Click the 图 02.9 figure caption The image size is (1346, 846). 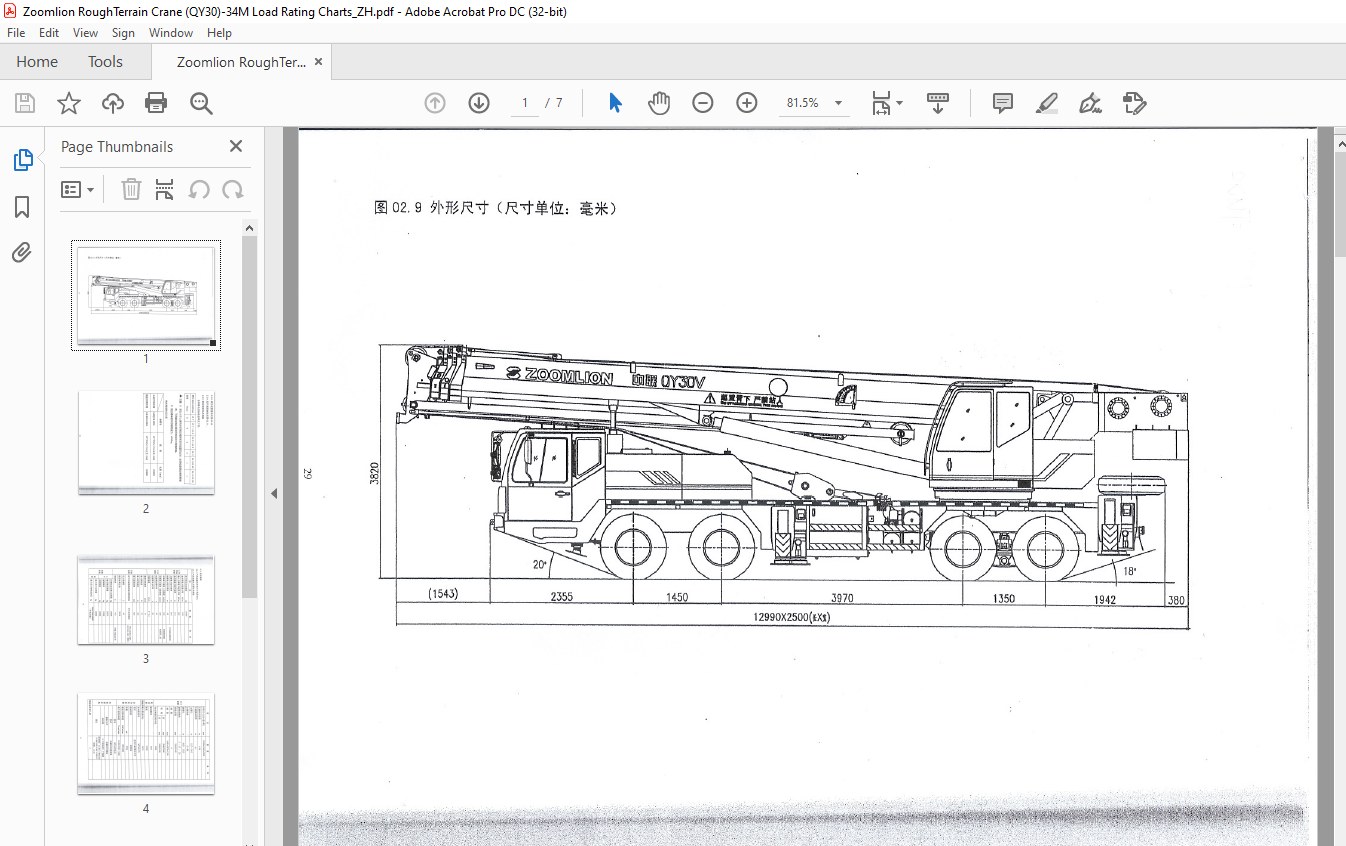click(x=495, y=208)
